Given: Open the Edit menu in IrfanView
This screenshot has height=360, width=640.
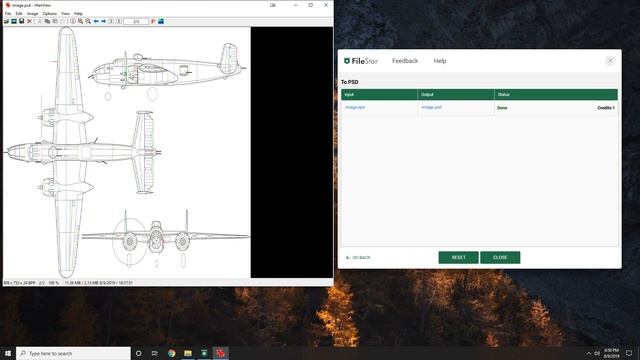Looking at the screenshot, I should [x=19, y=13].
